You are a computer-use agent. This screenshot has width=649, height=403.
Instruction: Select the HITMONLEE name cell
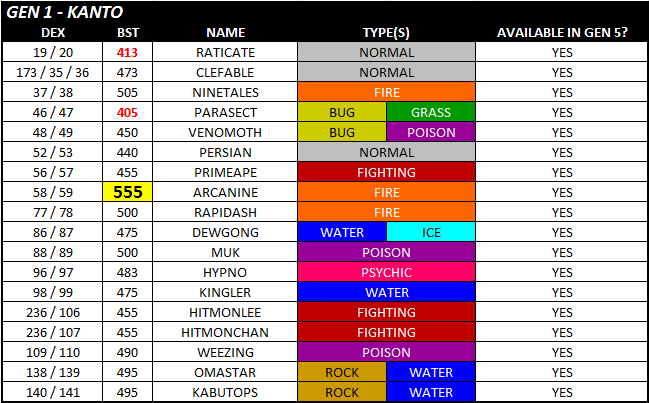[226, 312]
